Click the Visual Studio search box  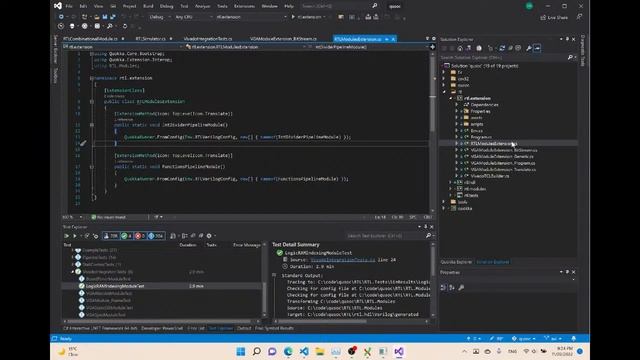click(x=339, y=6)
